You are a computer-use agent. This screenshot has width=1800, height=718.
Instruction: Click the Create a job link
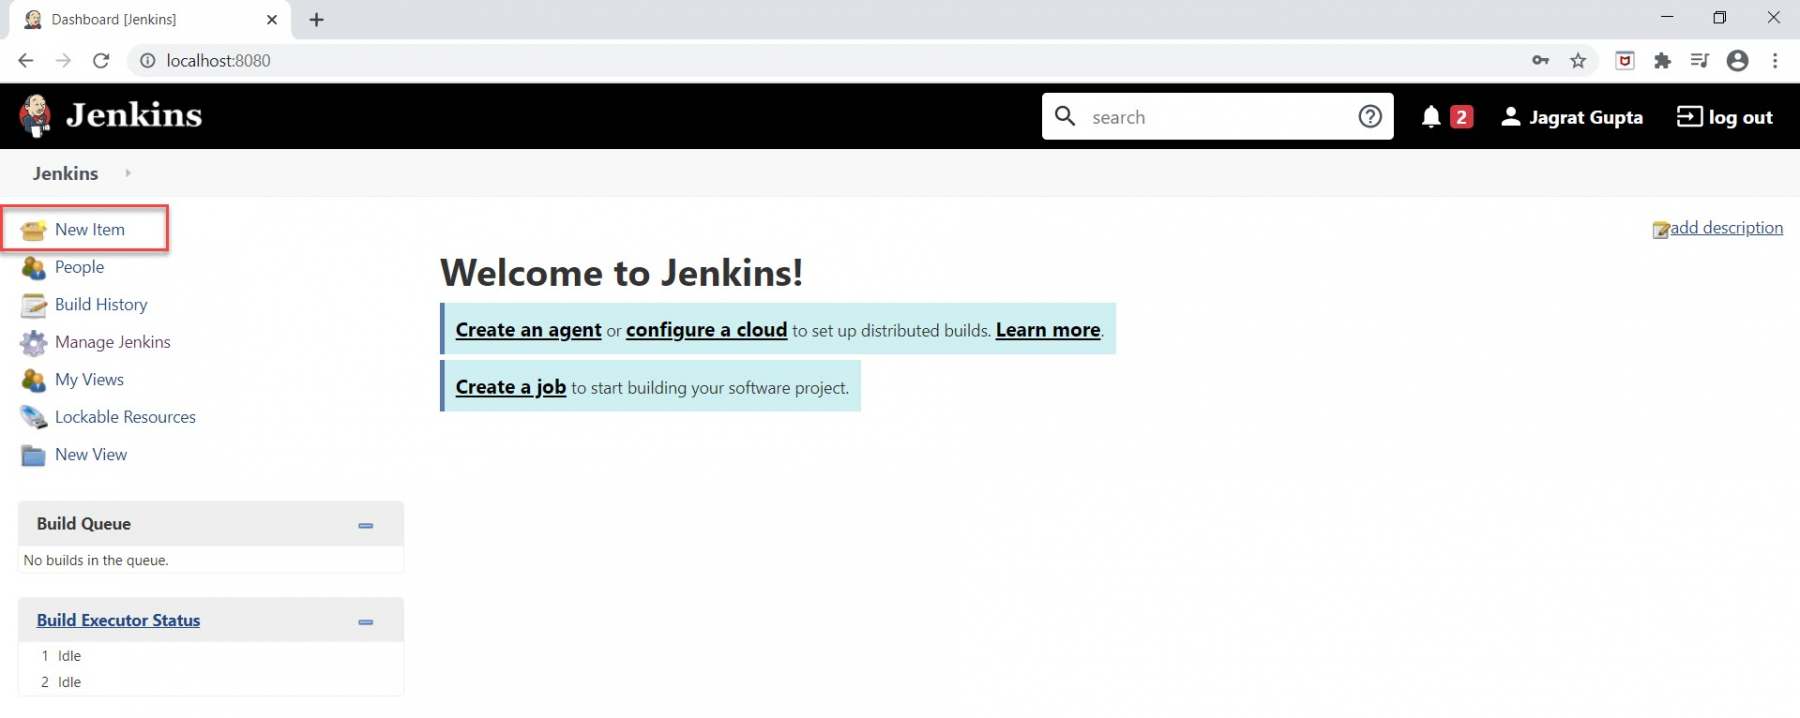click(x=511, y=387)
